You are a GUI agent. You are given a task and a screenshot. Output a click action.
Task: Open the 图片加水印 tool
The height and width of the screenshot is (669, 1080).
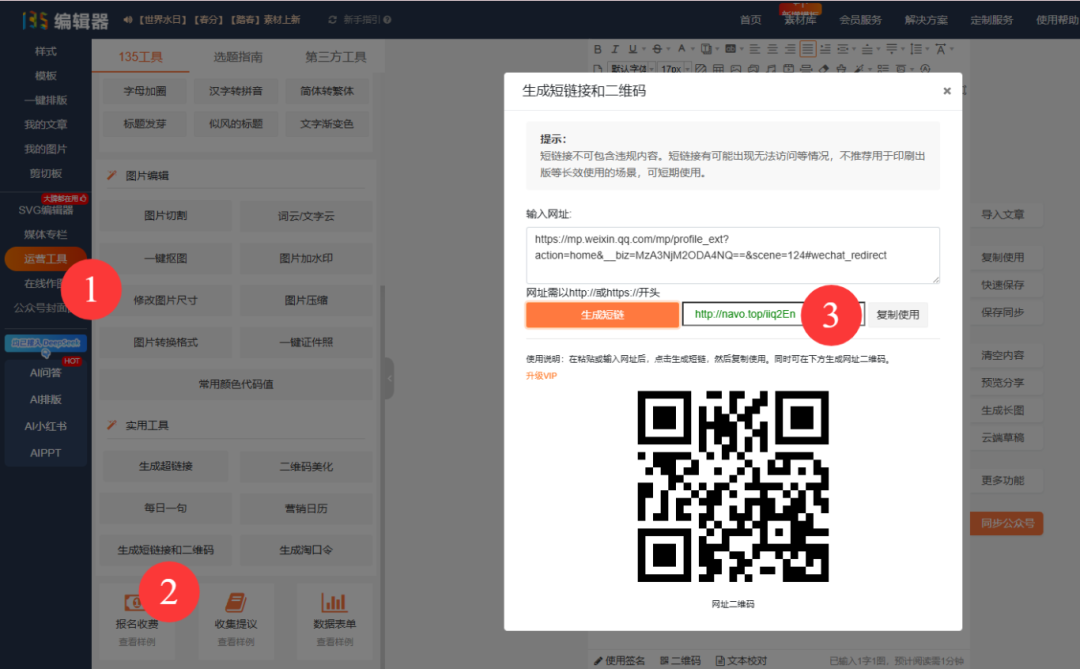pos(306,258)
